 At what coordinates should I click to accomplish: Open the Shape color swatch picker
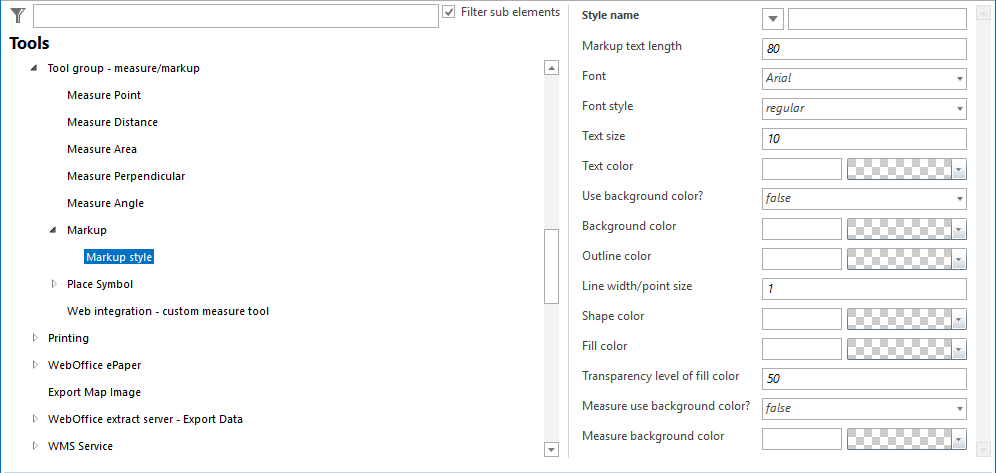[907, 319]
